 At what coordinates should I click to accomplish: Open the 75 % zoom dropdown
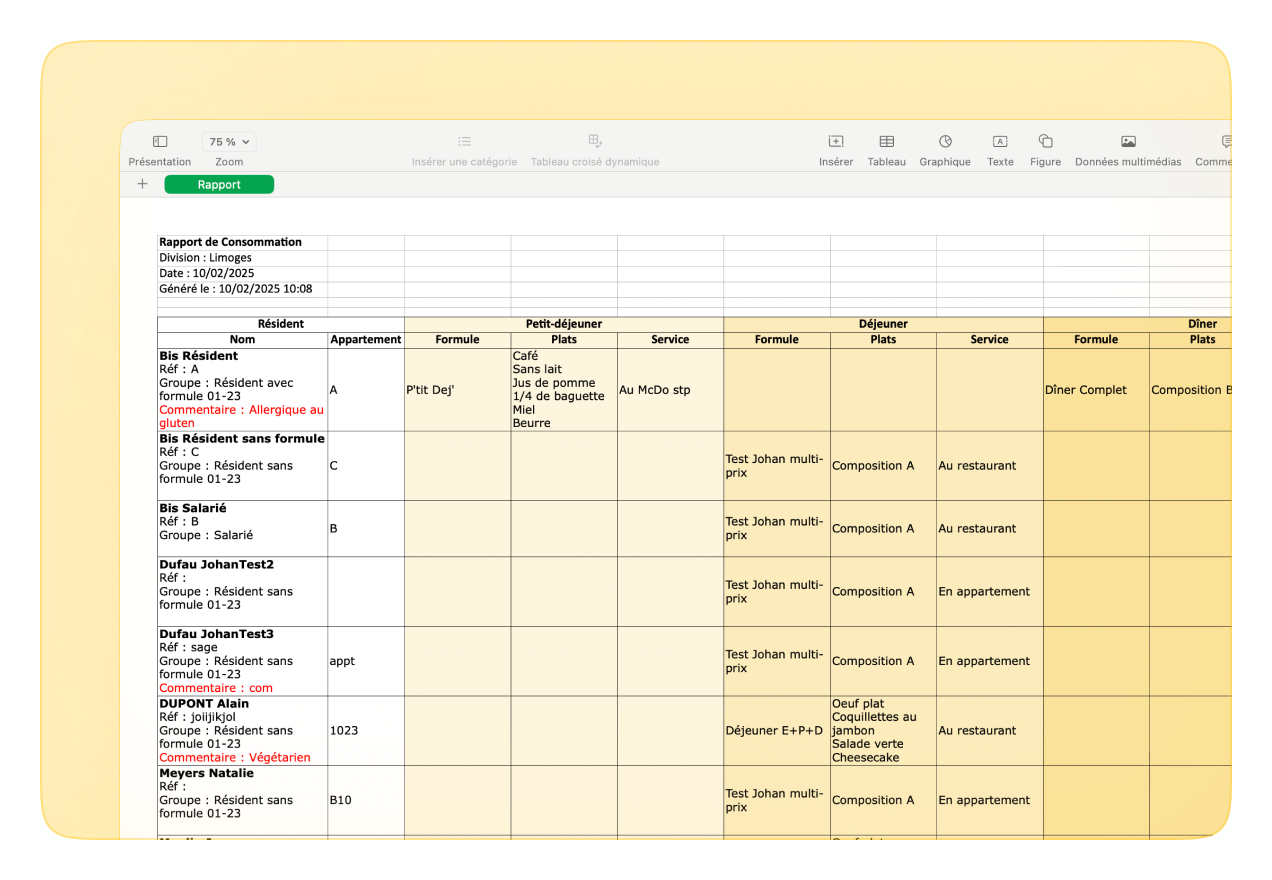click(229, 142)
